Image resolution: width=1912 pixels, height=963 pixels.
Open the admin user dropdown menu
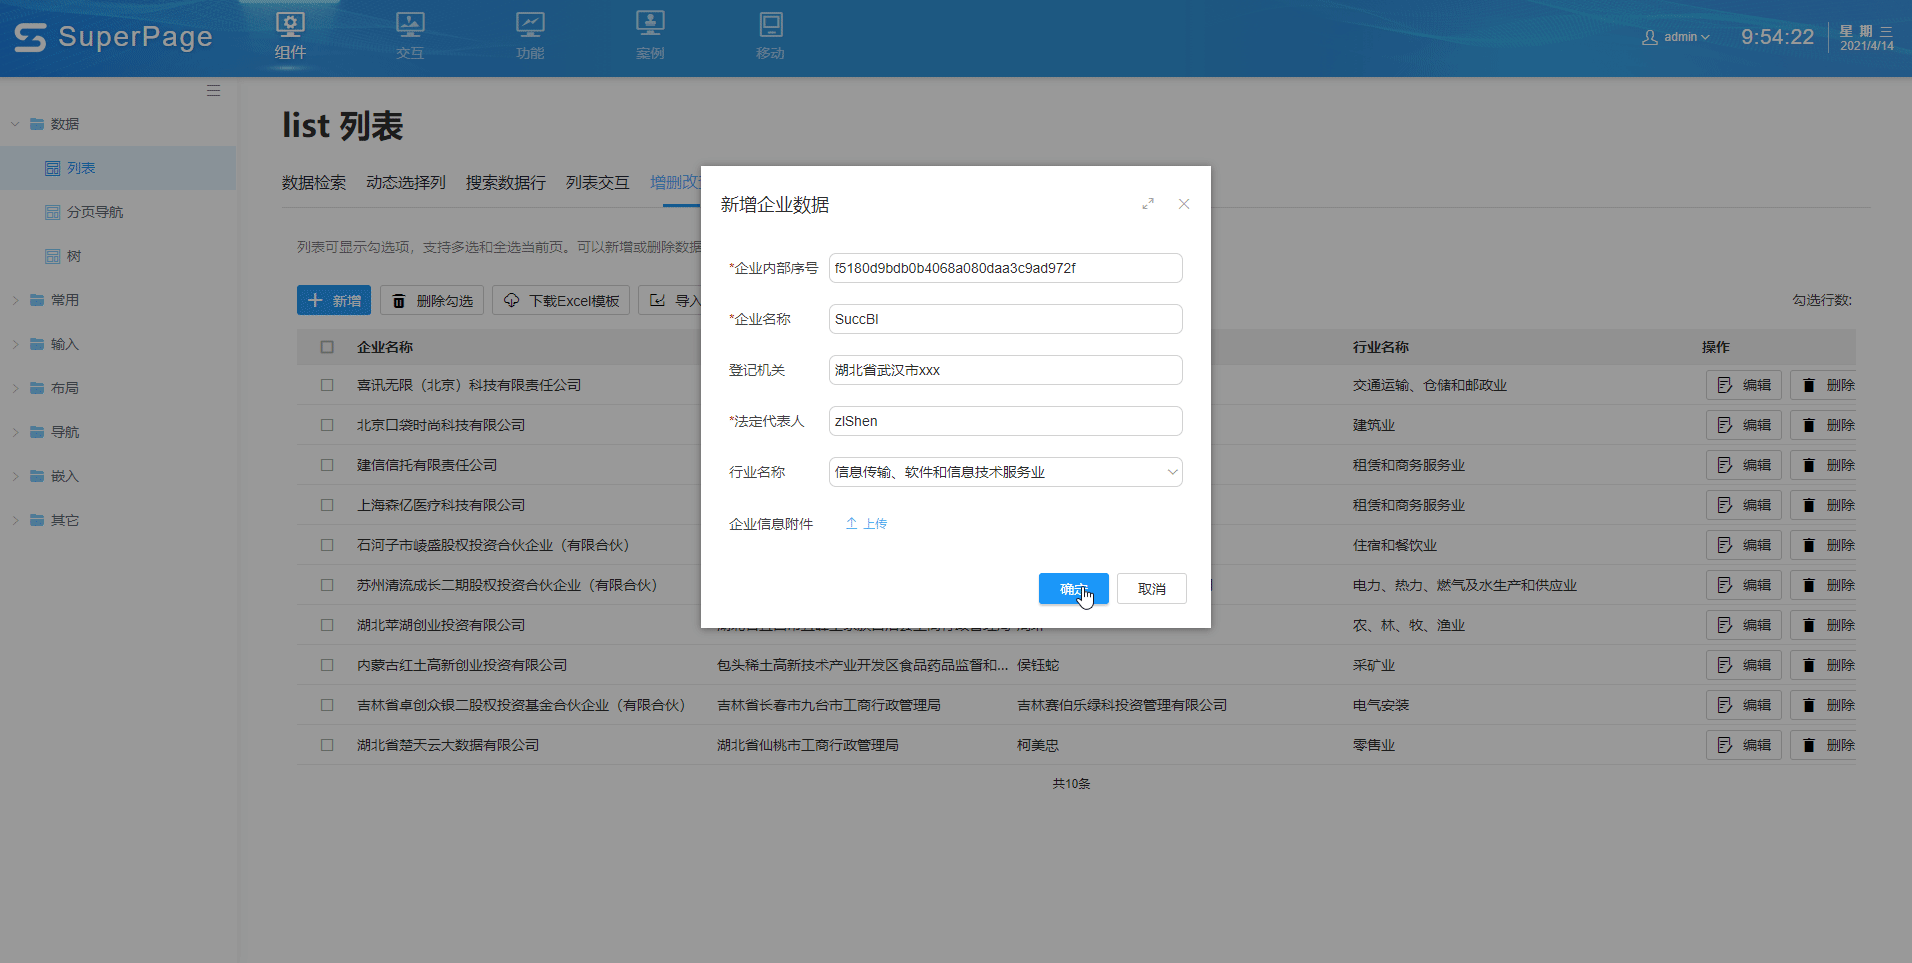coord(1676,37)
